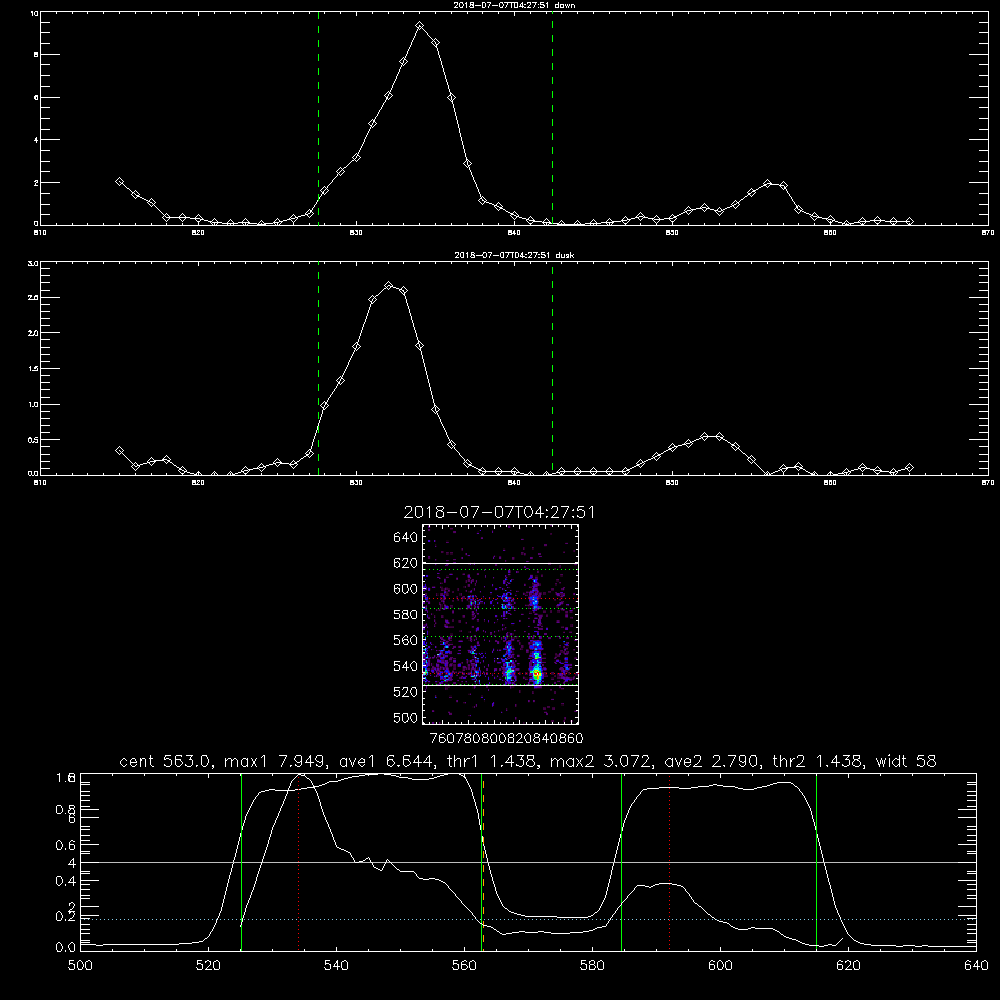Click the left green dashed line in dusk plot
The image size is (1000, 1000).
pyautogui.click(x=318, y=369)
